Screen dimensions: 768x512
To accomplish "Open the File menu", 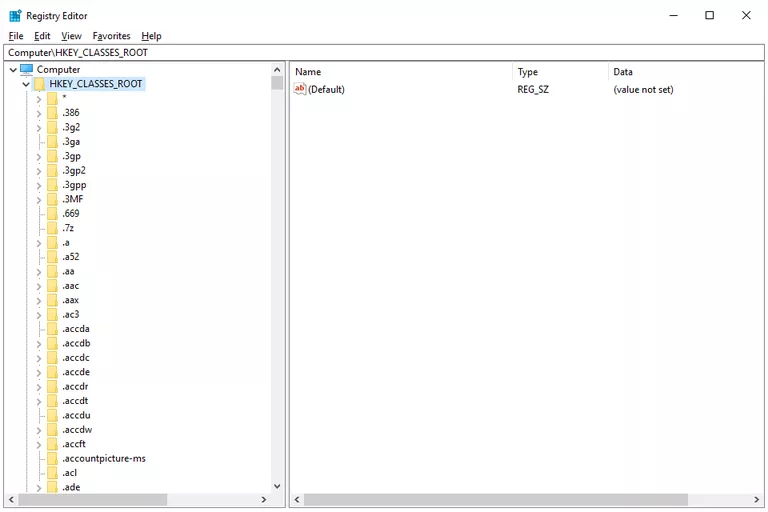I will [x=16, y=36].
